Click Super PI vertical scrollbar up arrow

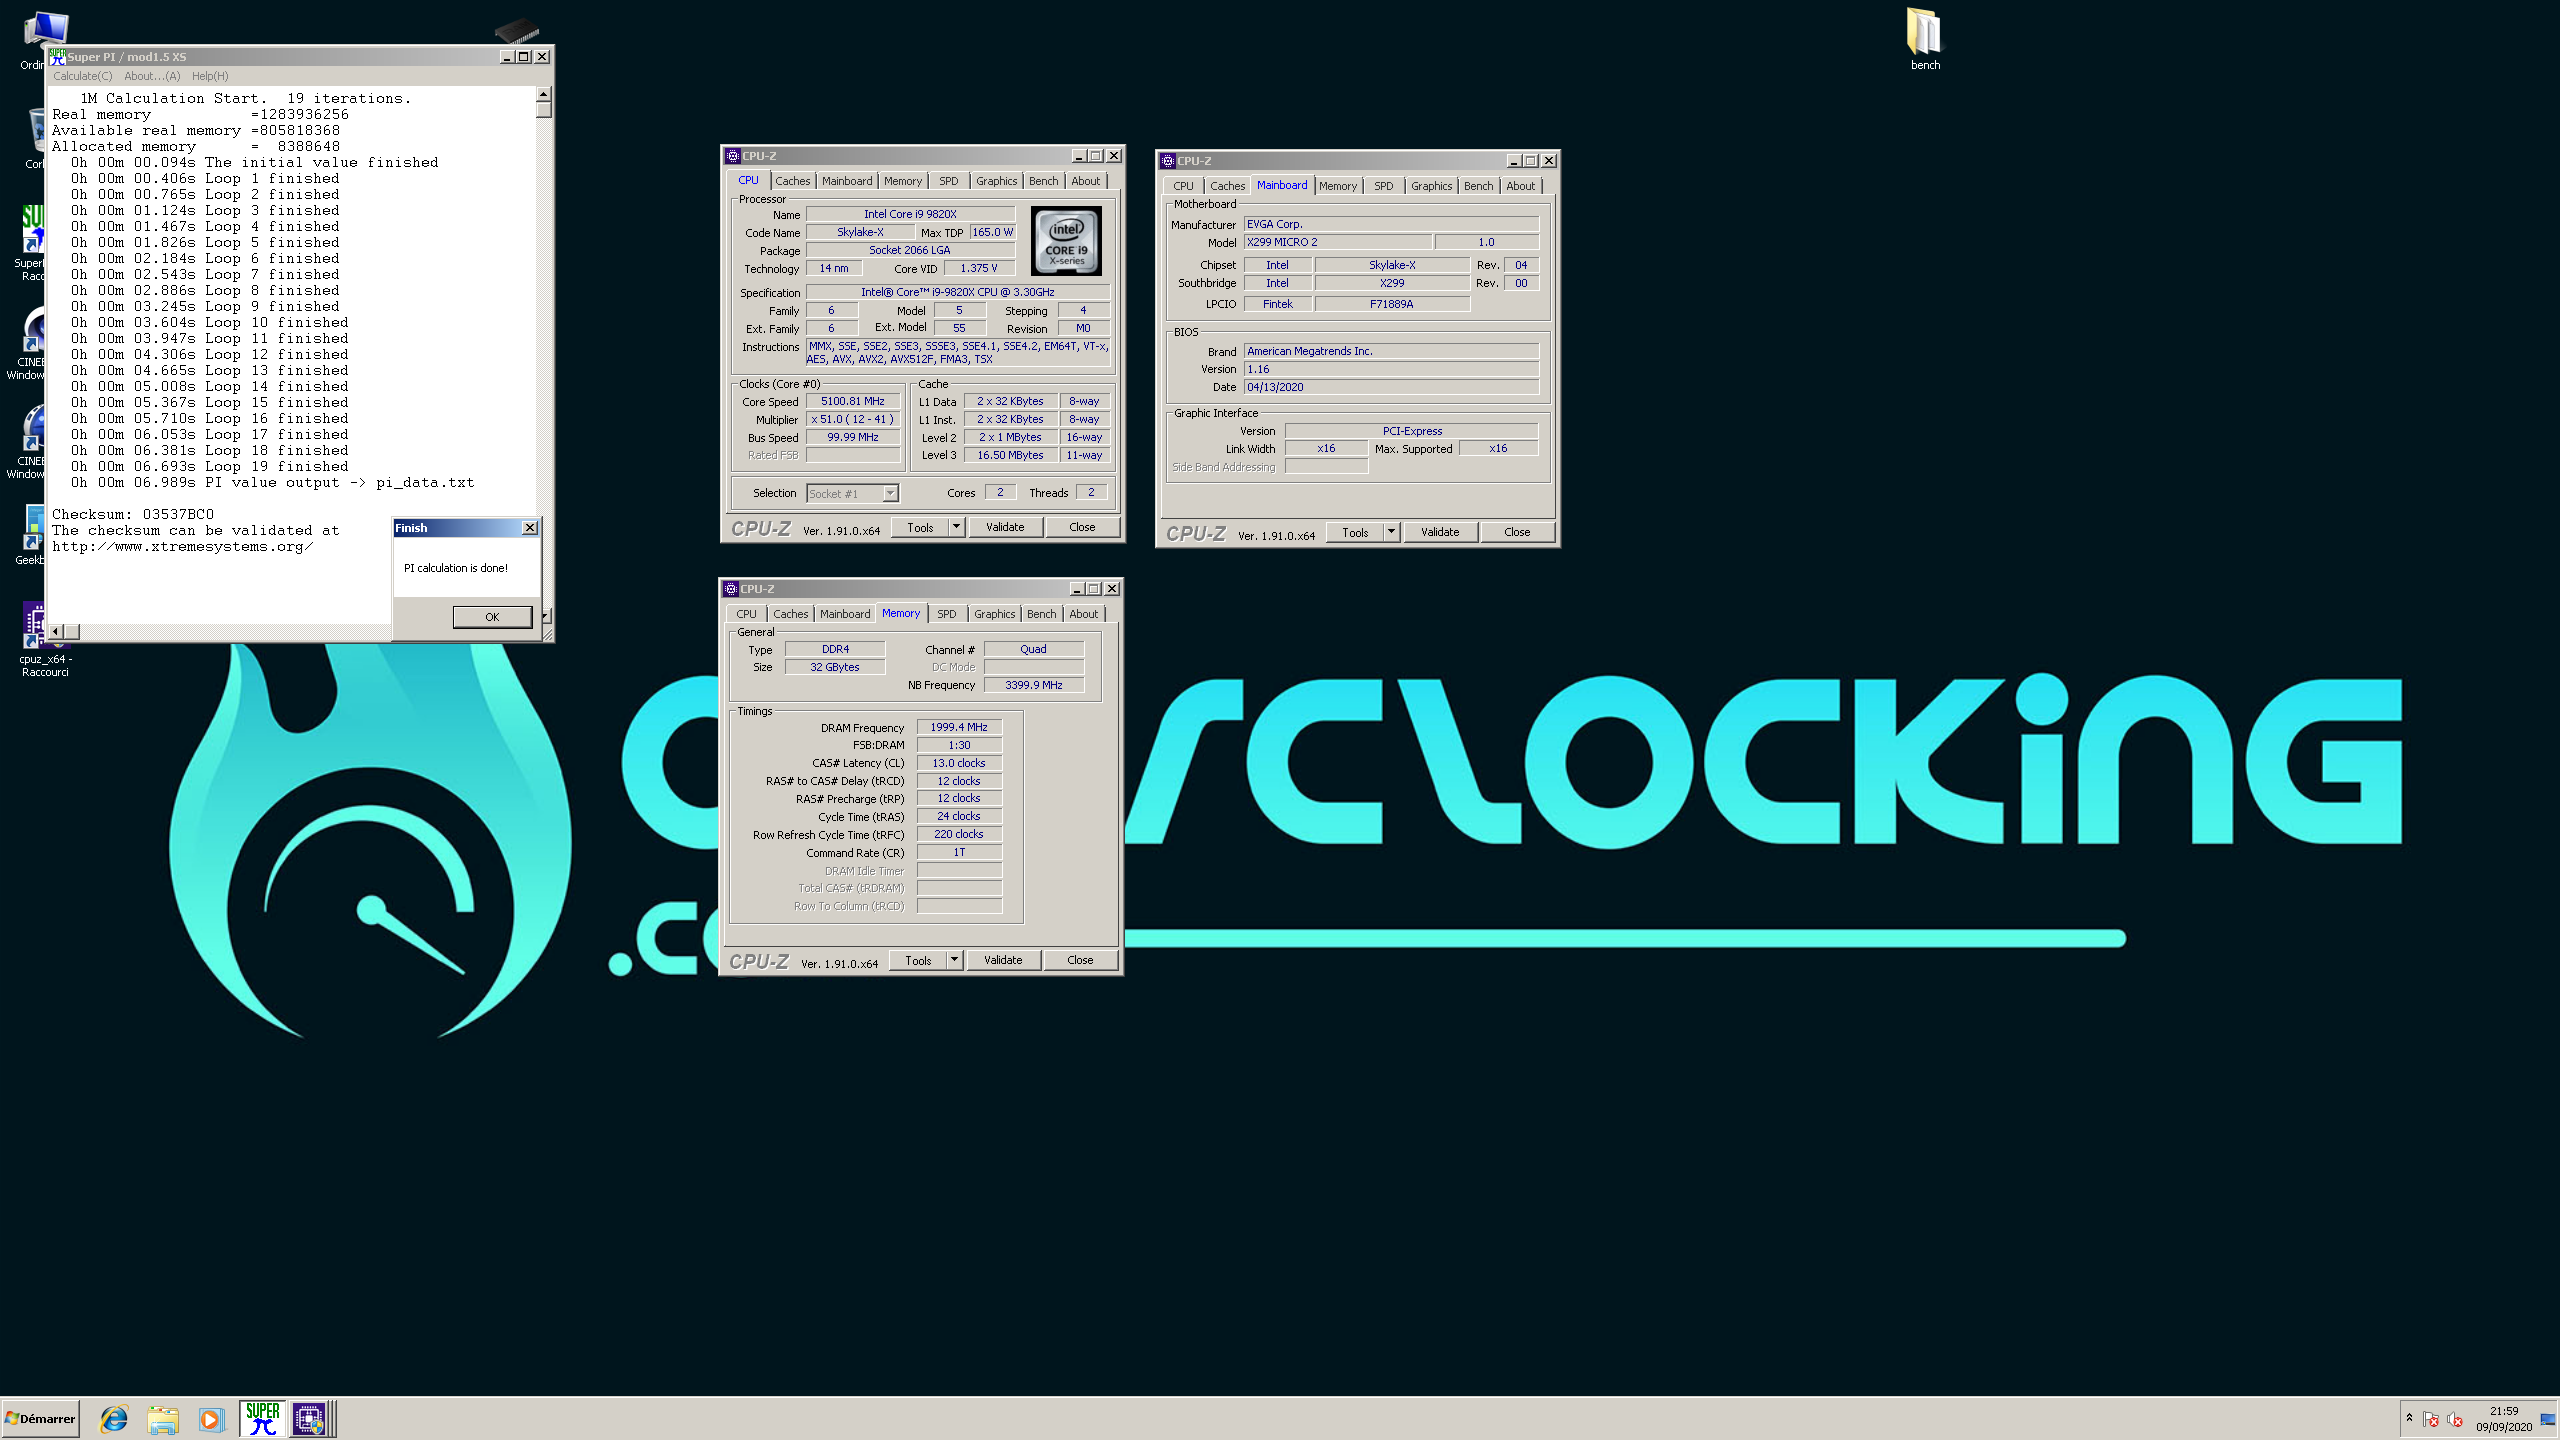(x=543, y=94)
